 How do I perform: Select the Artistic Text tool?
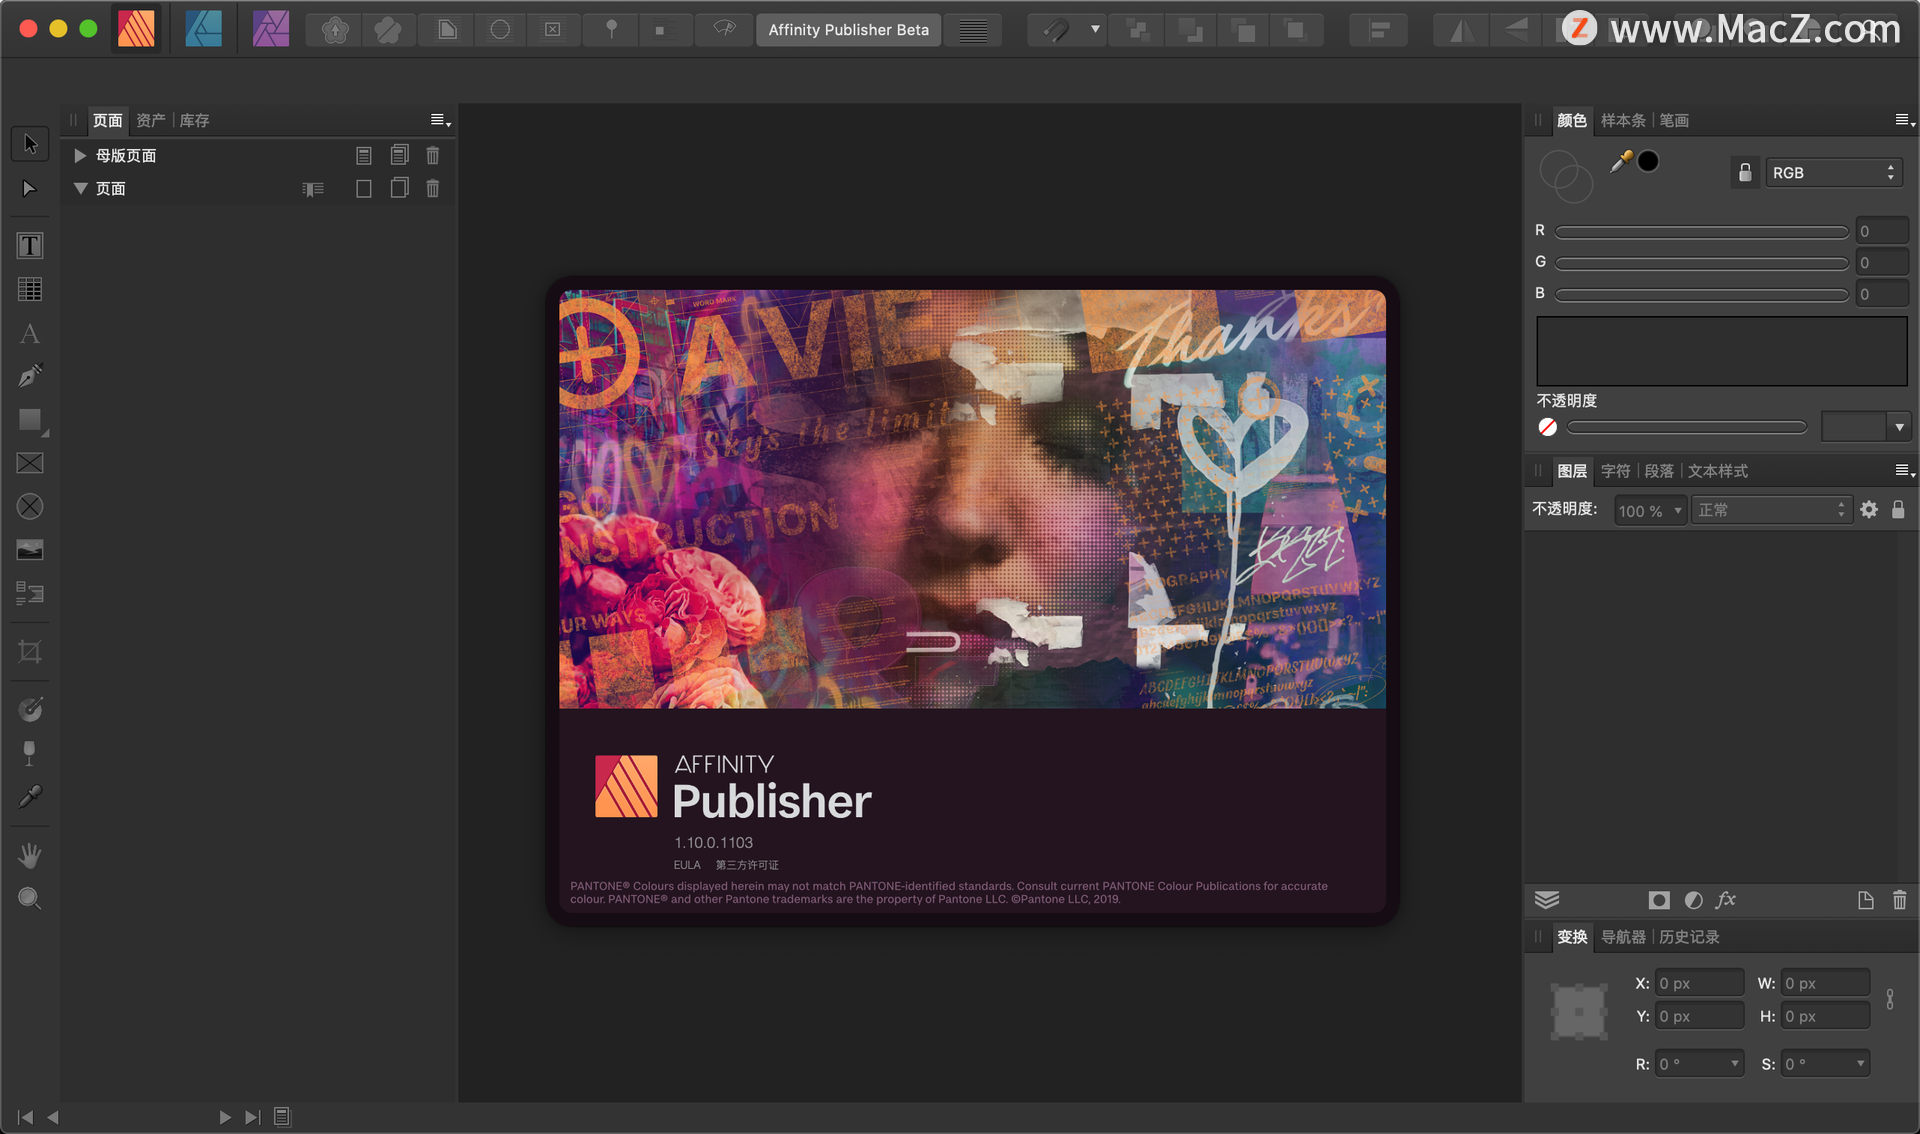[x=30, y=334]
